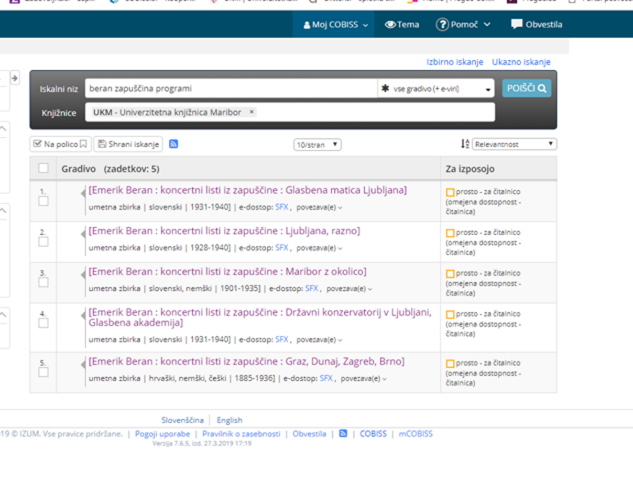Open the vse gradivo material type dropdown
The height and width of the screenshot is (483, 633).
click(436, 89)
